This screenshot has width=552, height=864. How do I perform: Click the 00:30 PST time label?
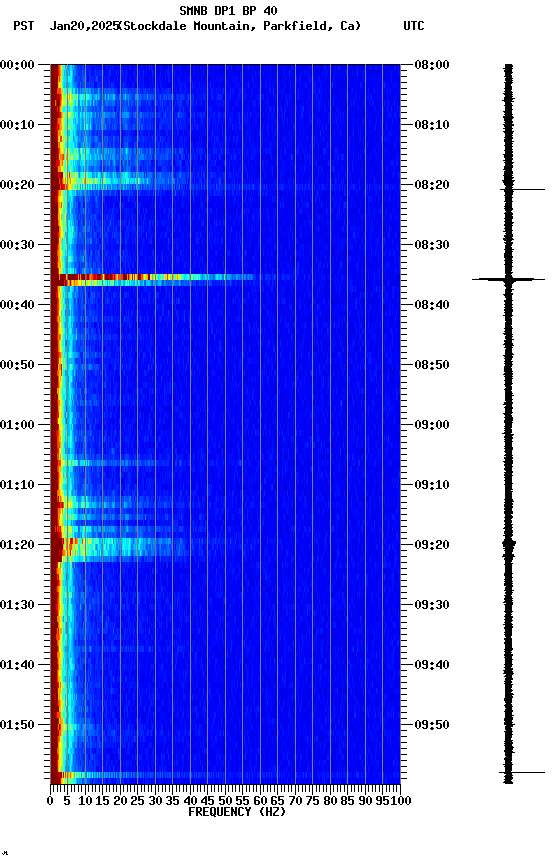click(x=17, y=245)
